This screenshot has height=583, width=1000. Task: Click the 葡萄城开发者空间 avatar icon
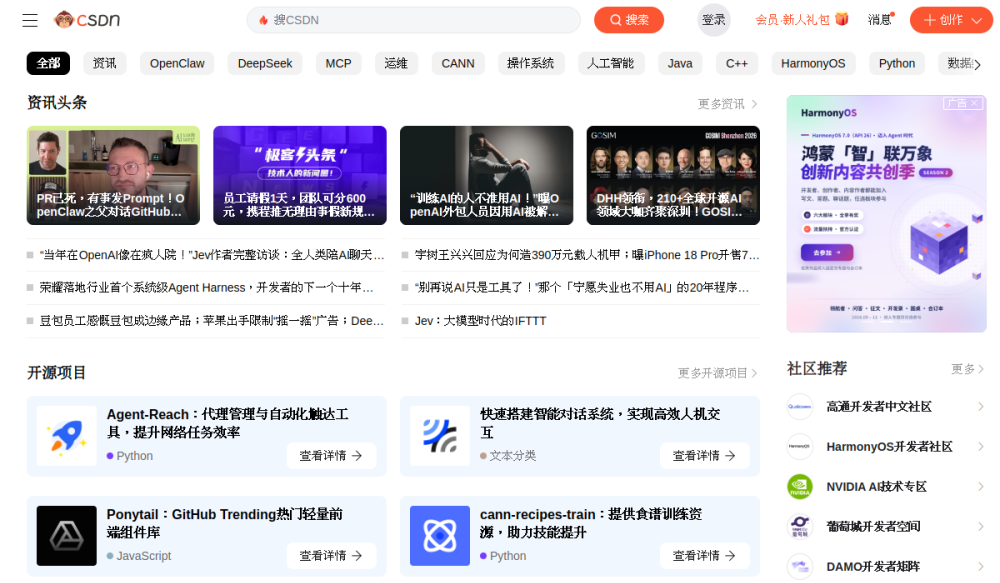pyautogui.click(x=800, y=526)
